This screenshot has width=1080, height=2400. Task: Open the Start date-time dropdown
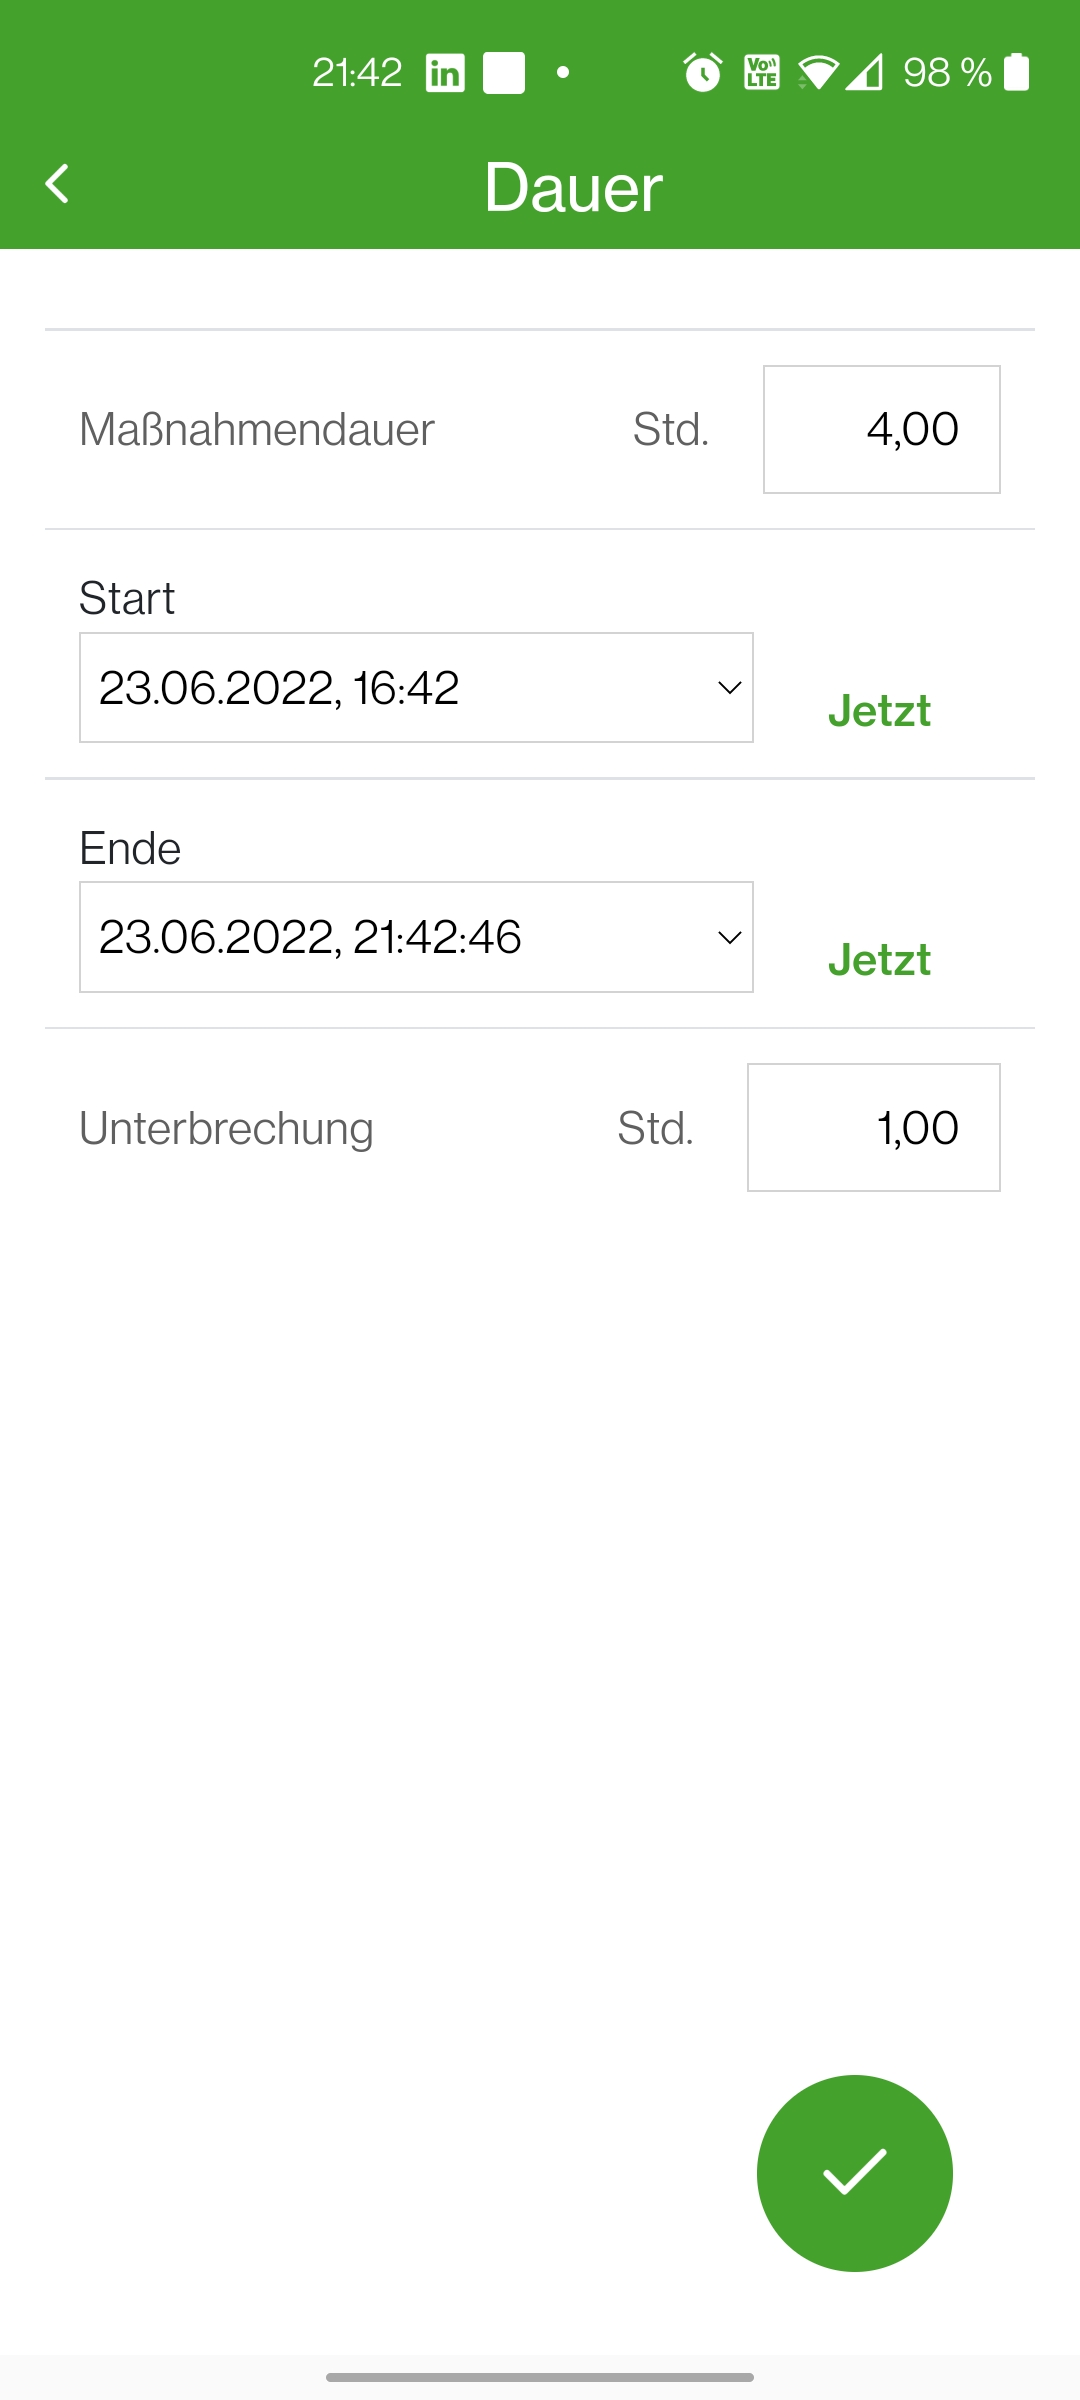coord(400,688)
